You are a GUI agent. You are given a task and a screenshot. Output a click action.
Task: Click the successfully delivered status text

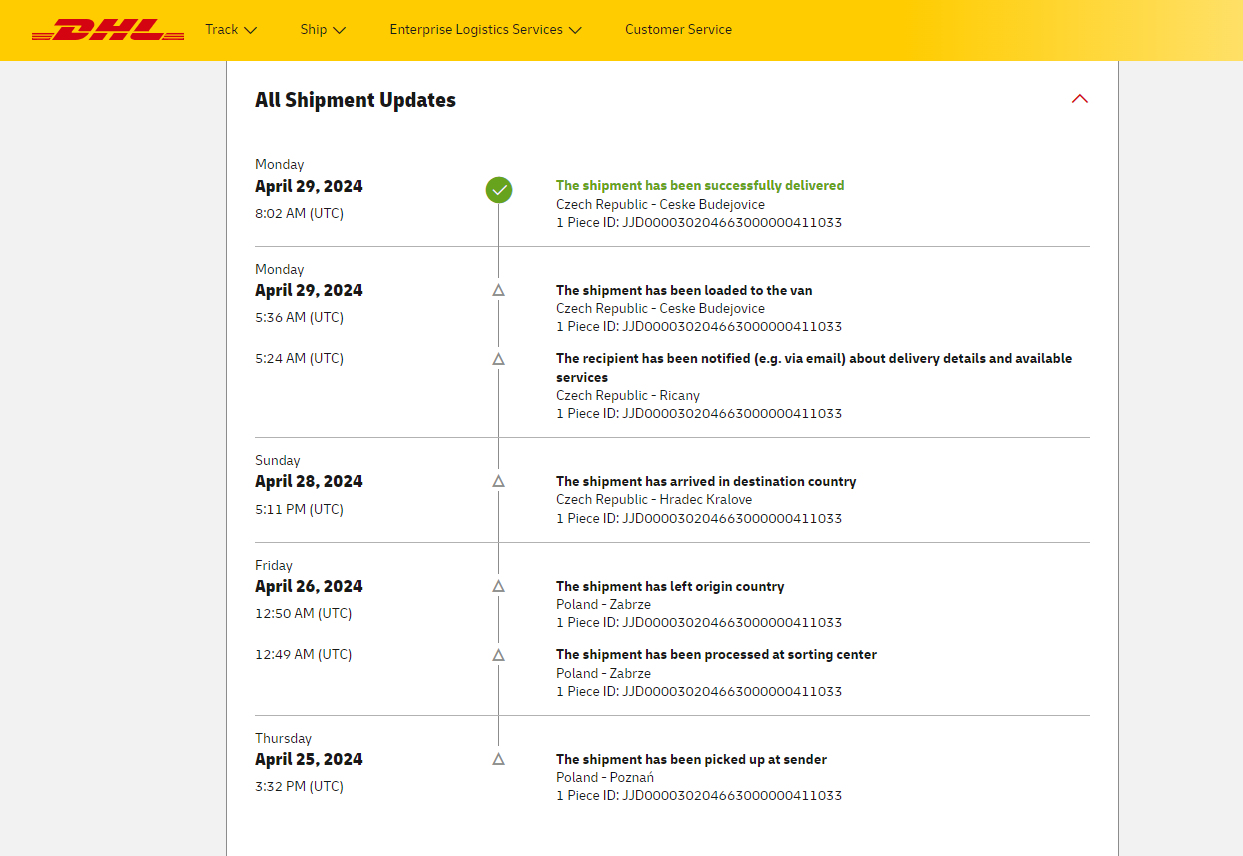pyautogui.click(x=700, y=185)
